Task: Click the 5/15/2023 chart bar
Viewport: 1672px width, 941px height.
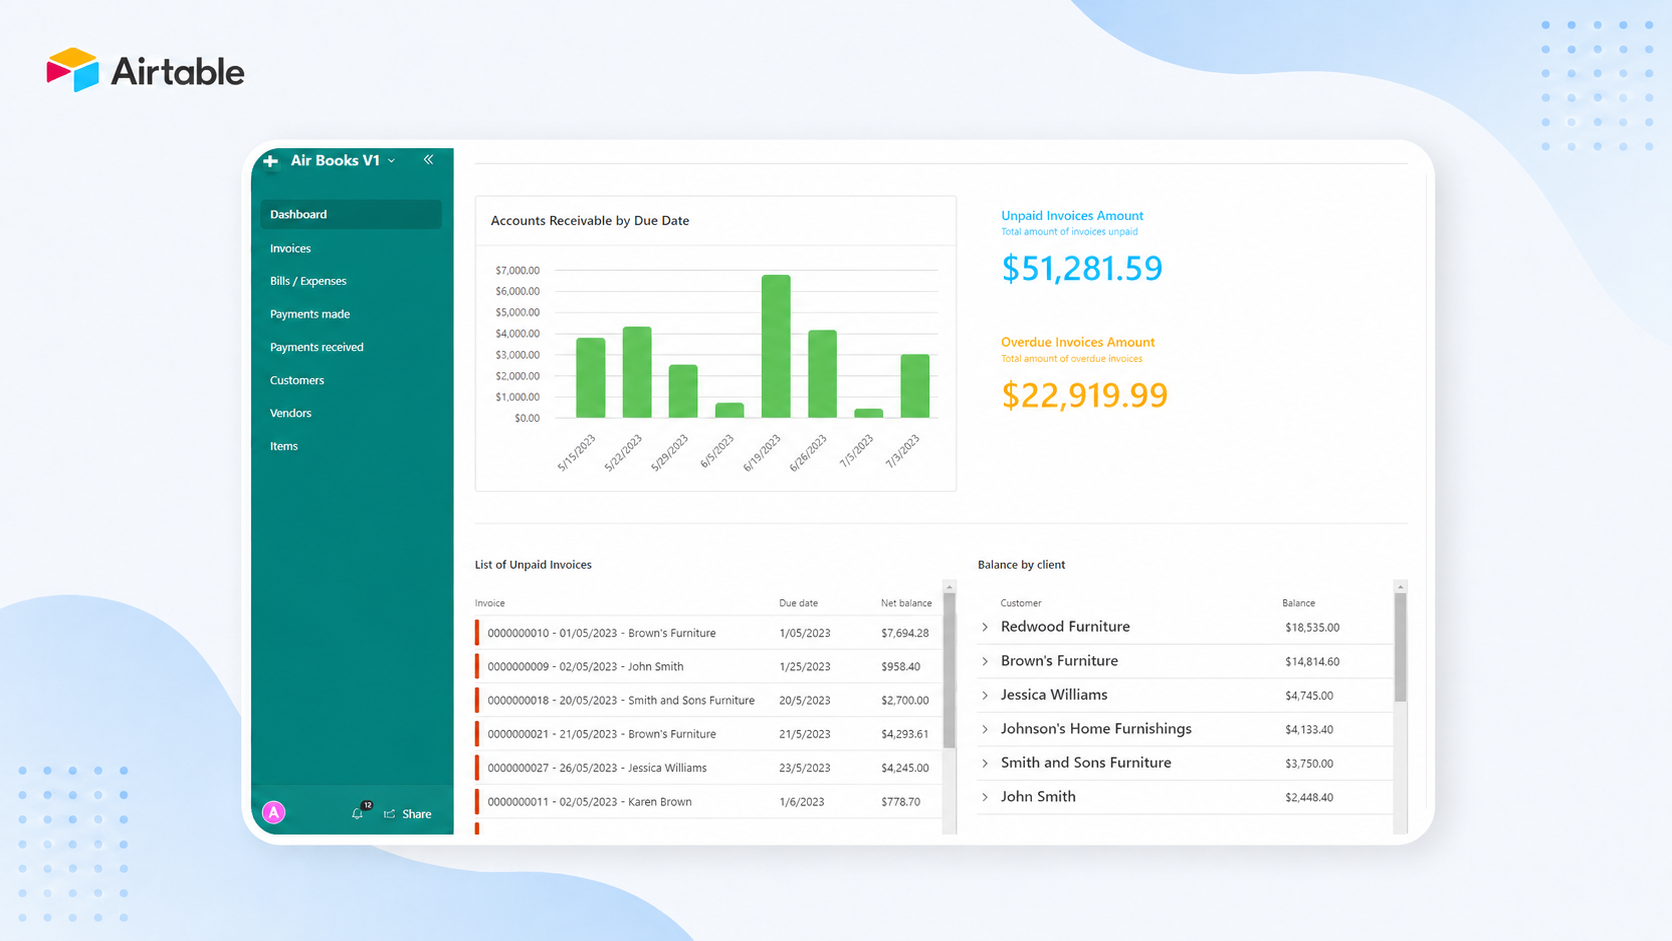Action: tap(591, 378)
